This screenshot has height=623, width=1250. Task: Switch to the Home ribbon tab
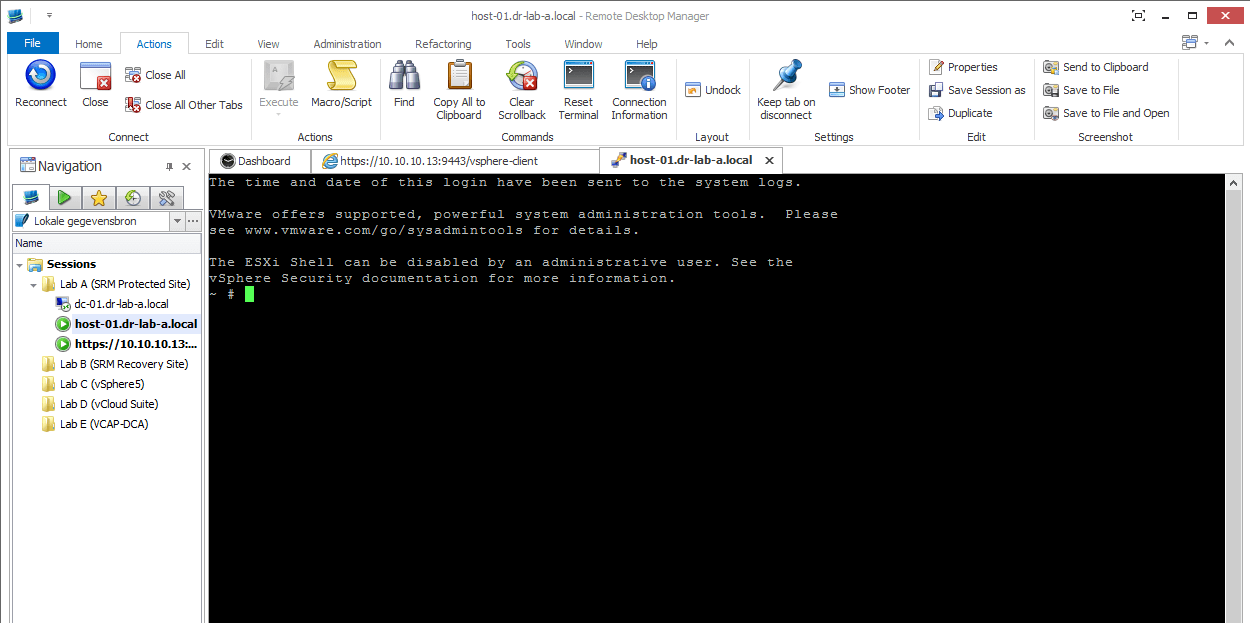point(89,44)
